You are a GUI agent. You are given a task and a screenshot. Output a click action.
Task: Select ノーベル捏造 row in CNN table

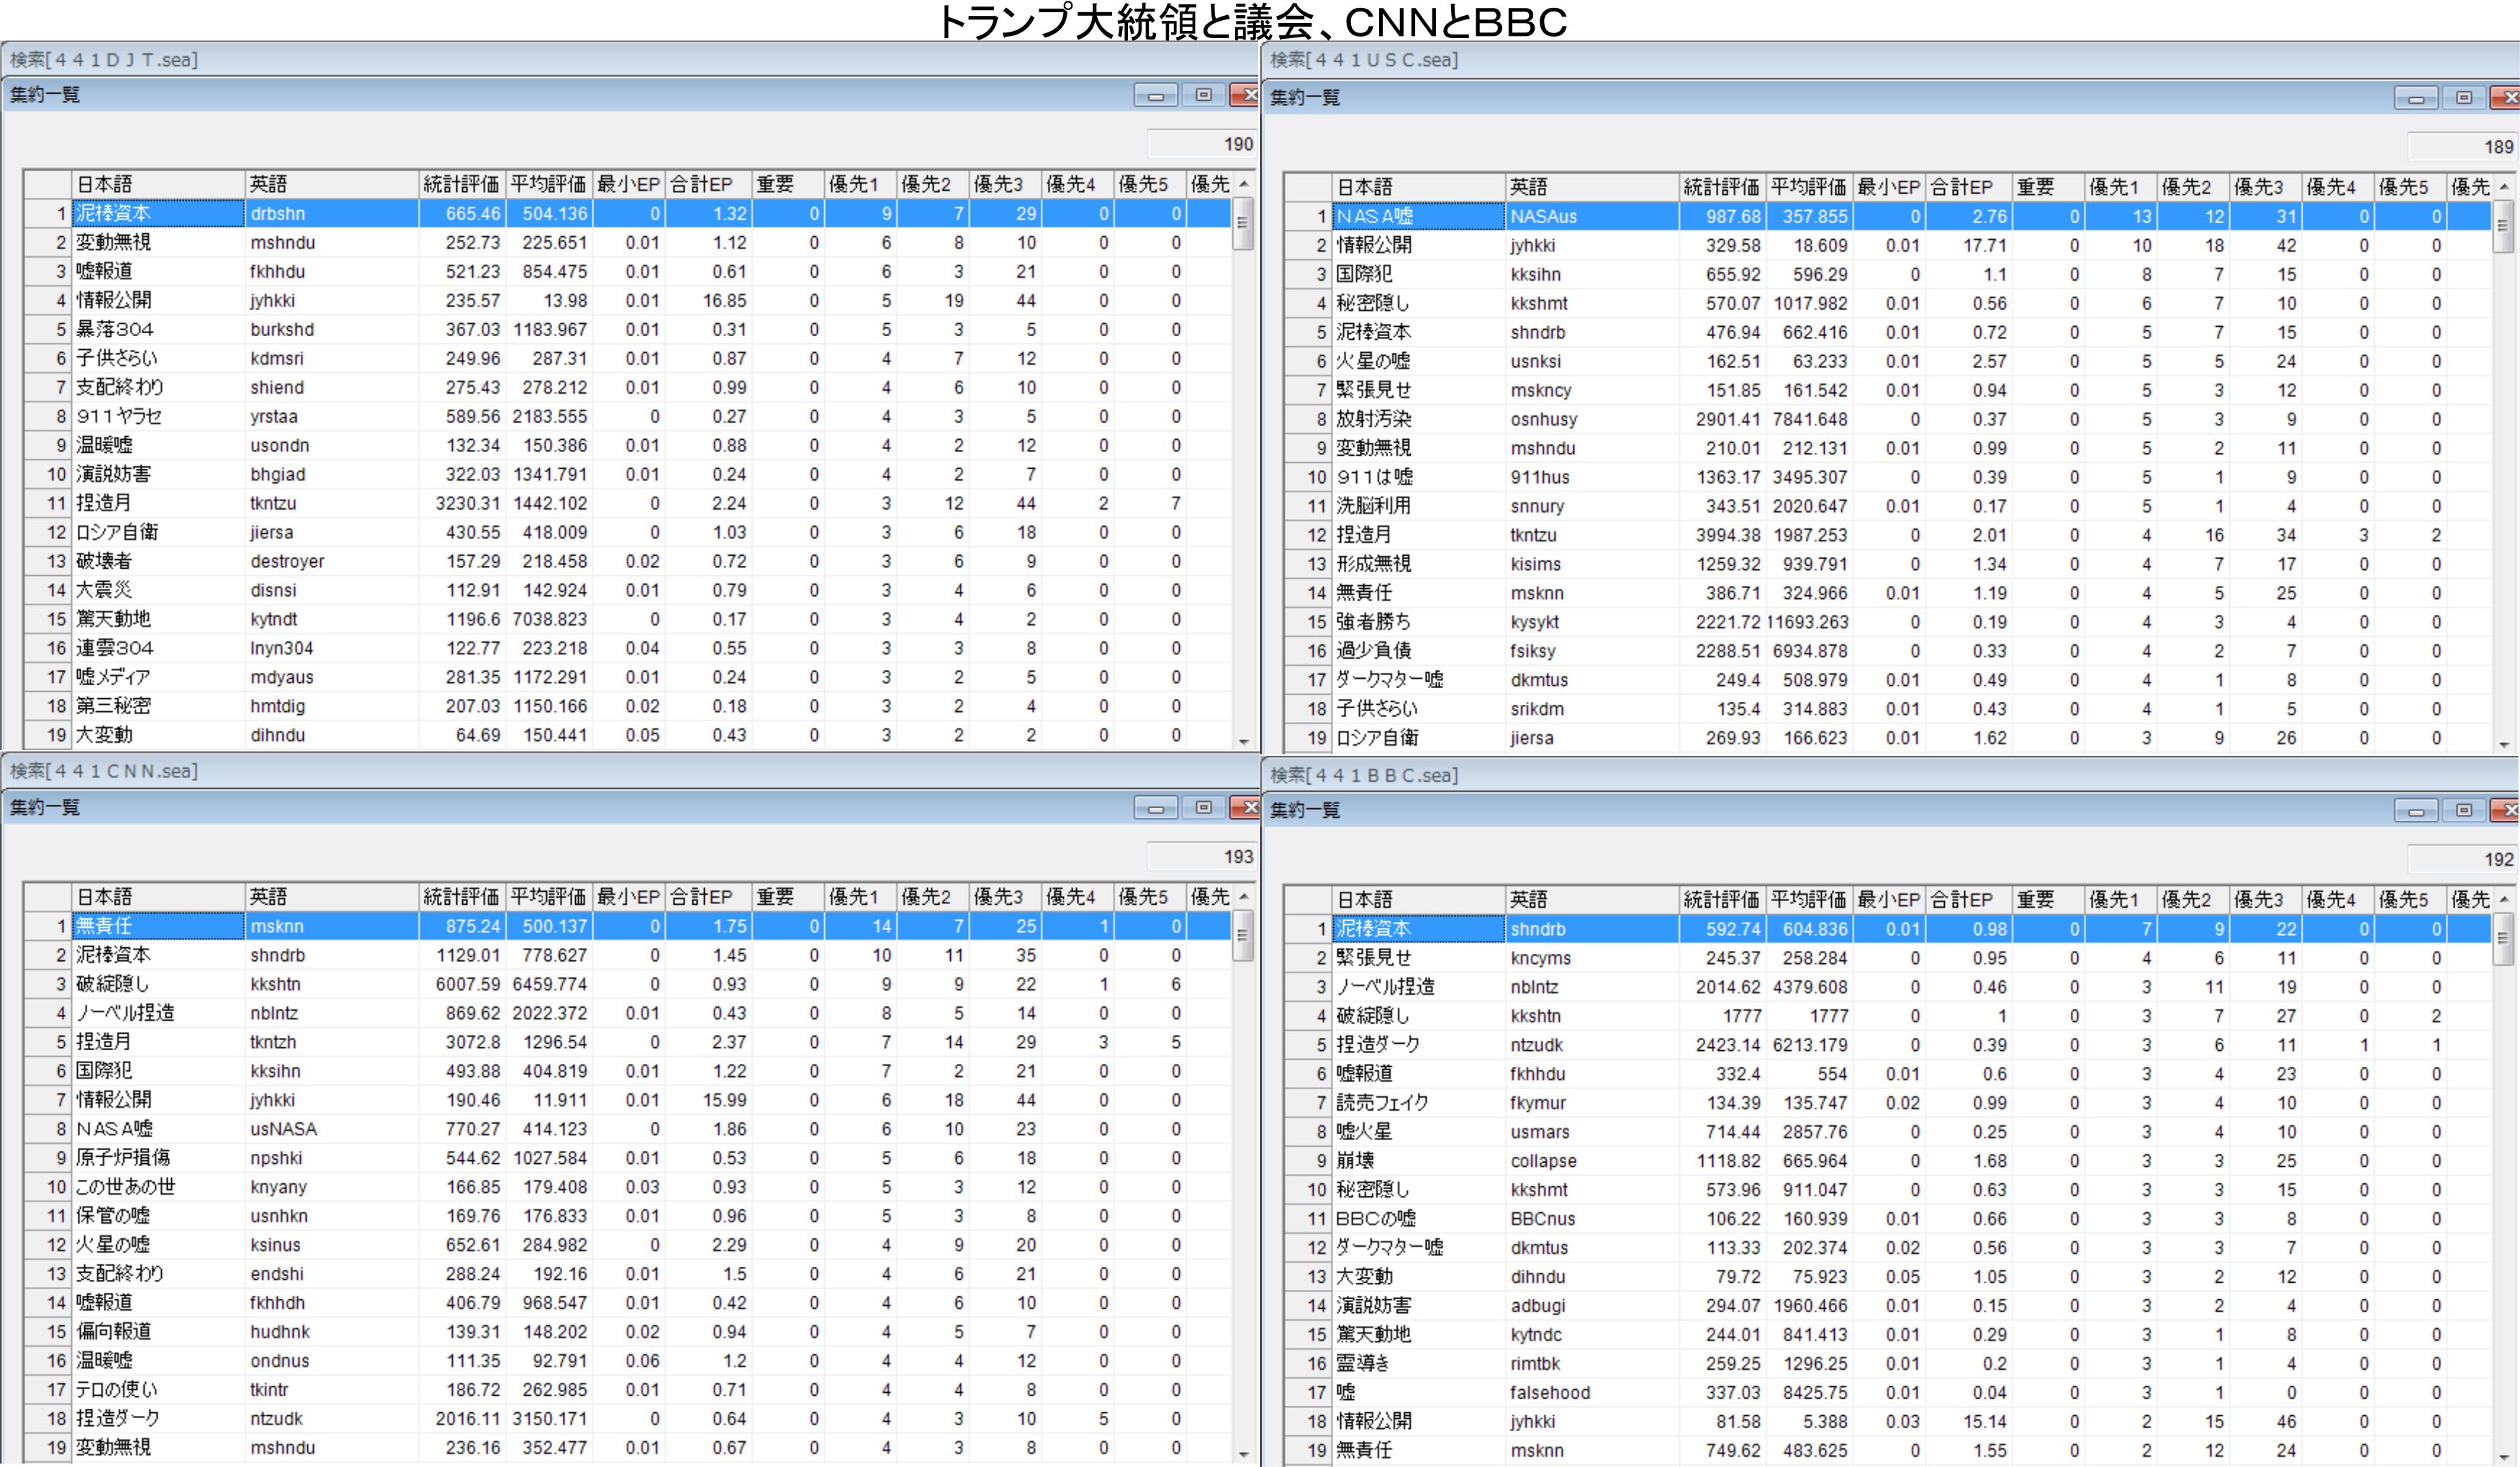tap(125, 1013)
